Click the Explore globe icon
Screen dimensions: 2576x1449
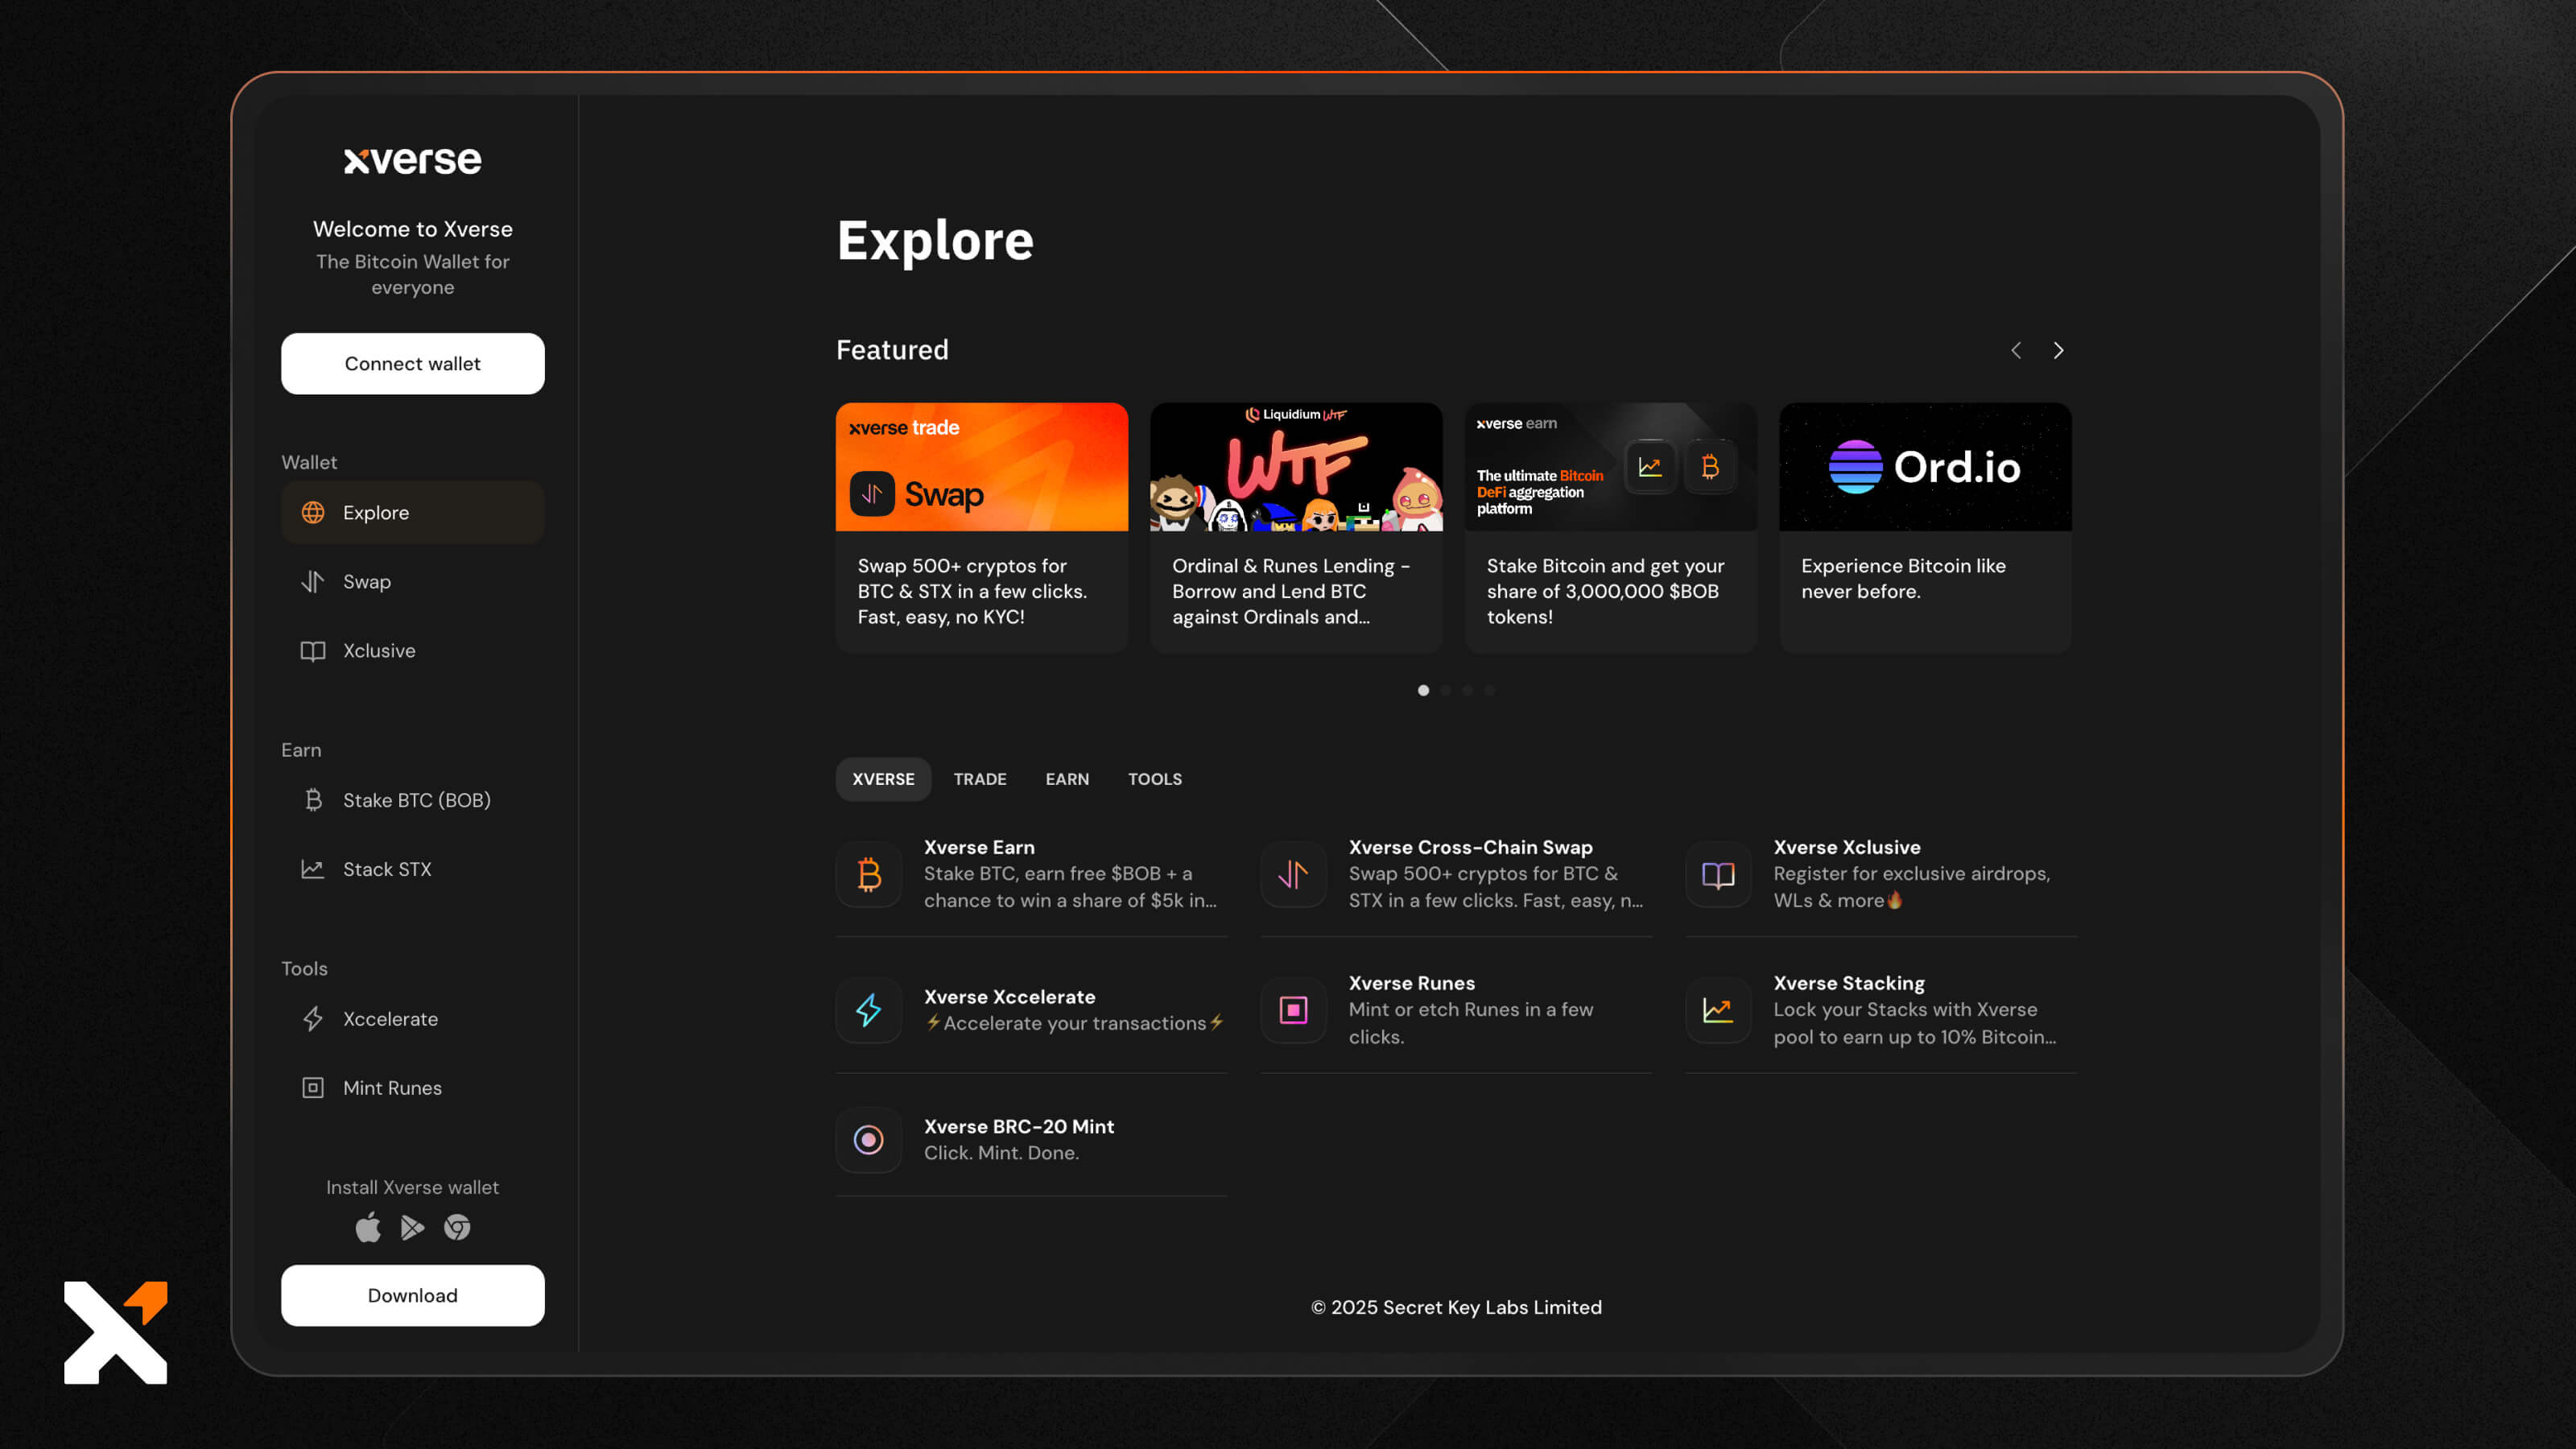click(x=313, y=512)
